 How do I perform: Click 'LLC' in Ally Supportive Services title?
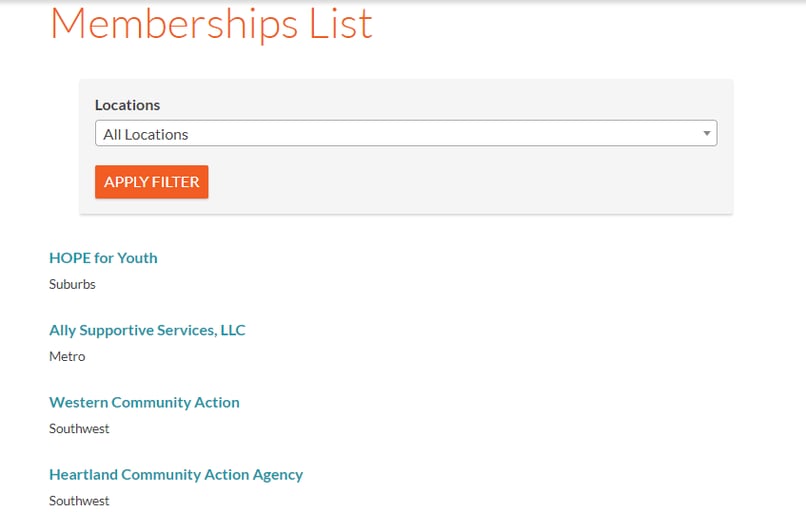(233, 330)
